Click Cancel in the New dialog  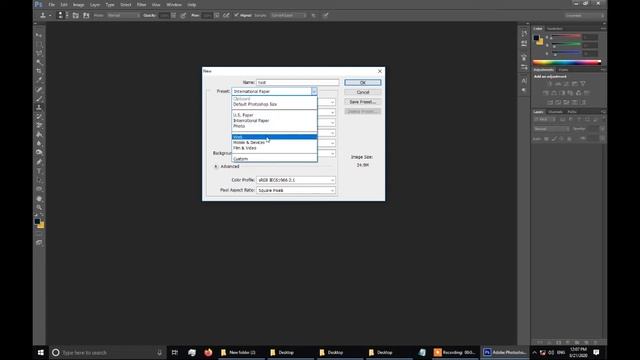362,92
